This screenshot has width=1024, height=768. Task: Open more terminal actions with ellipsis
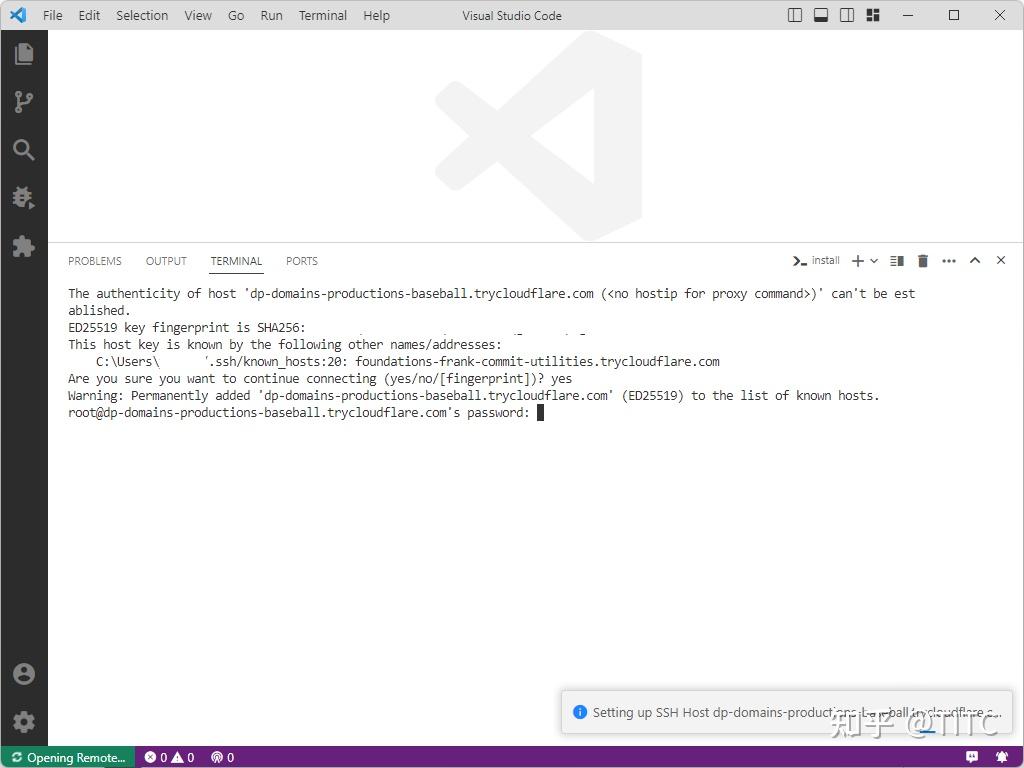(x=948, y=260)
